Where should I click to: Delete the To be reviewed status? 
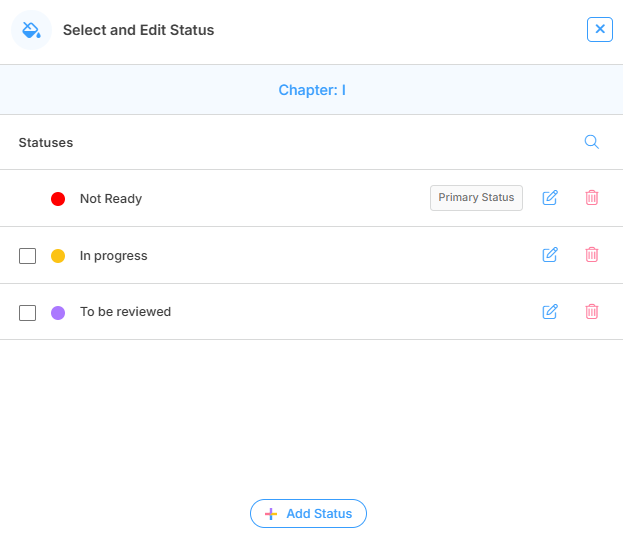(x=591, y=312)
